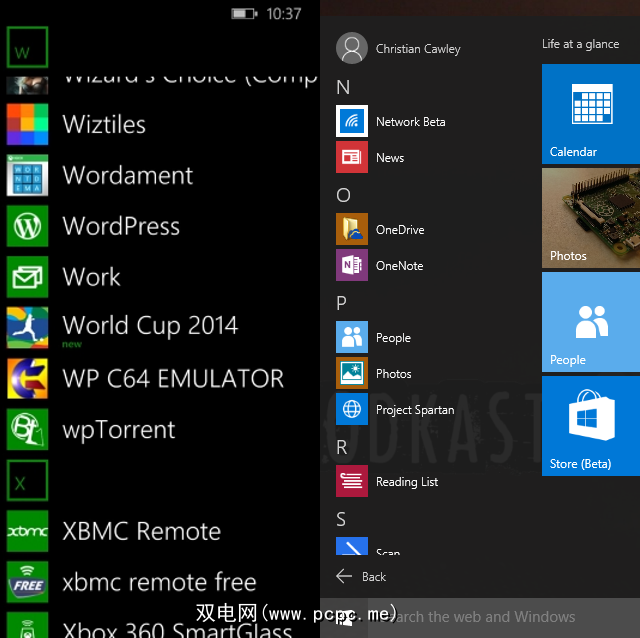Viewport: 640px width, 638px height.
Task: Click the Network Beta label
Action: 411,122
